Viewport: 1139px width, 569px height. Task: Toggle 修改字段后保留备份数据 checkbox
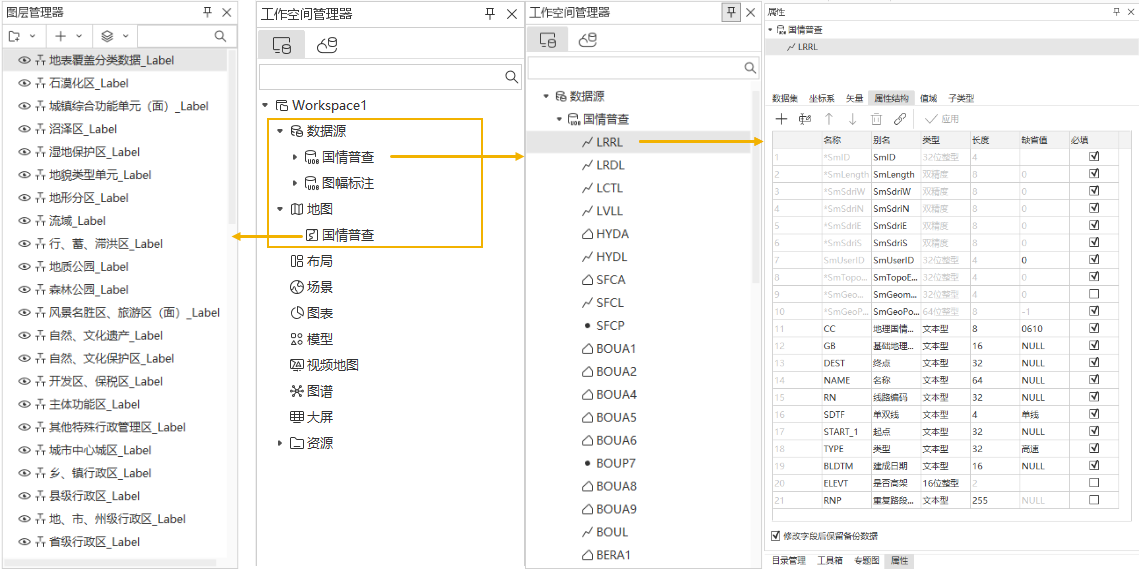(x=776, y=536)
